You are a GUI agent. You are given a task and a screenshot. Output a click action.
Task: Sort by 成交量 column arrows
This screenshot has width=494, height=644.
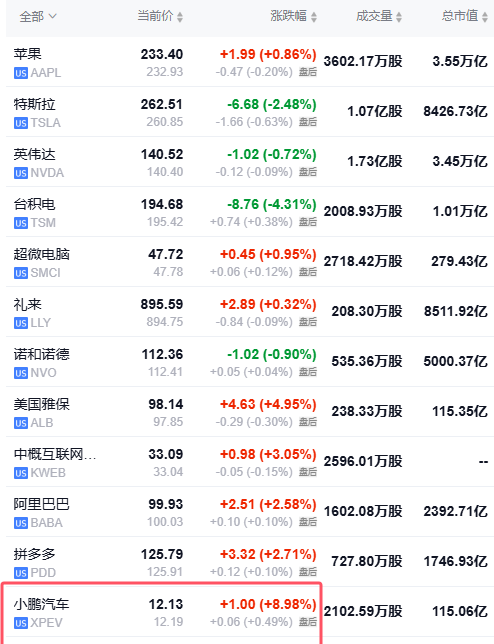point(399,17)
